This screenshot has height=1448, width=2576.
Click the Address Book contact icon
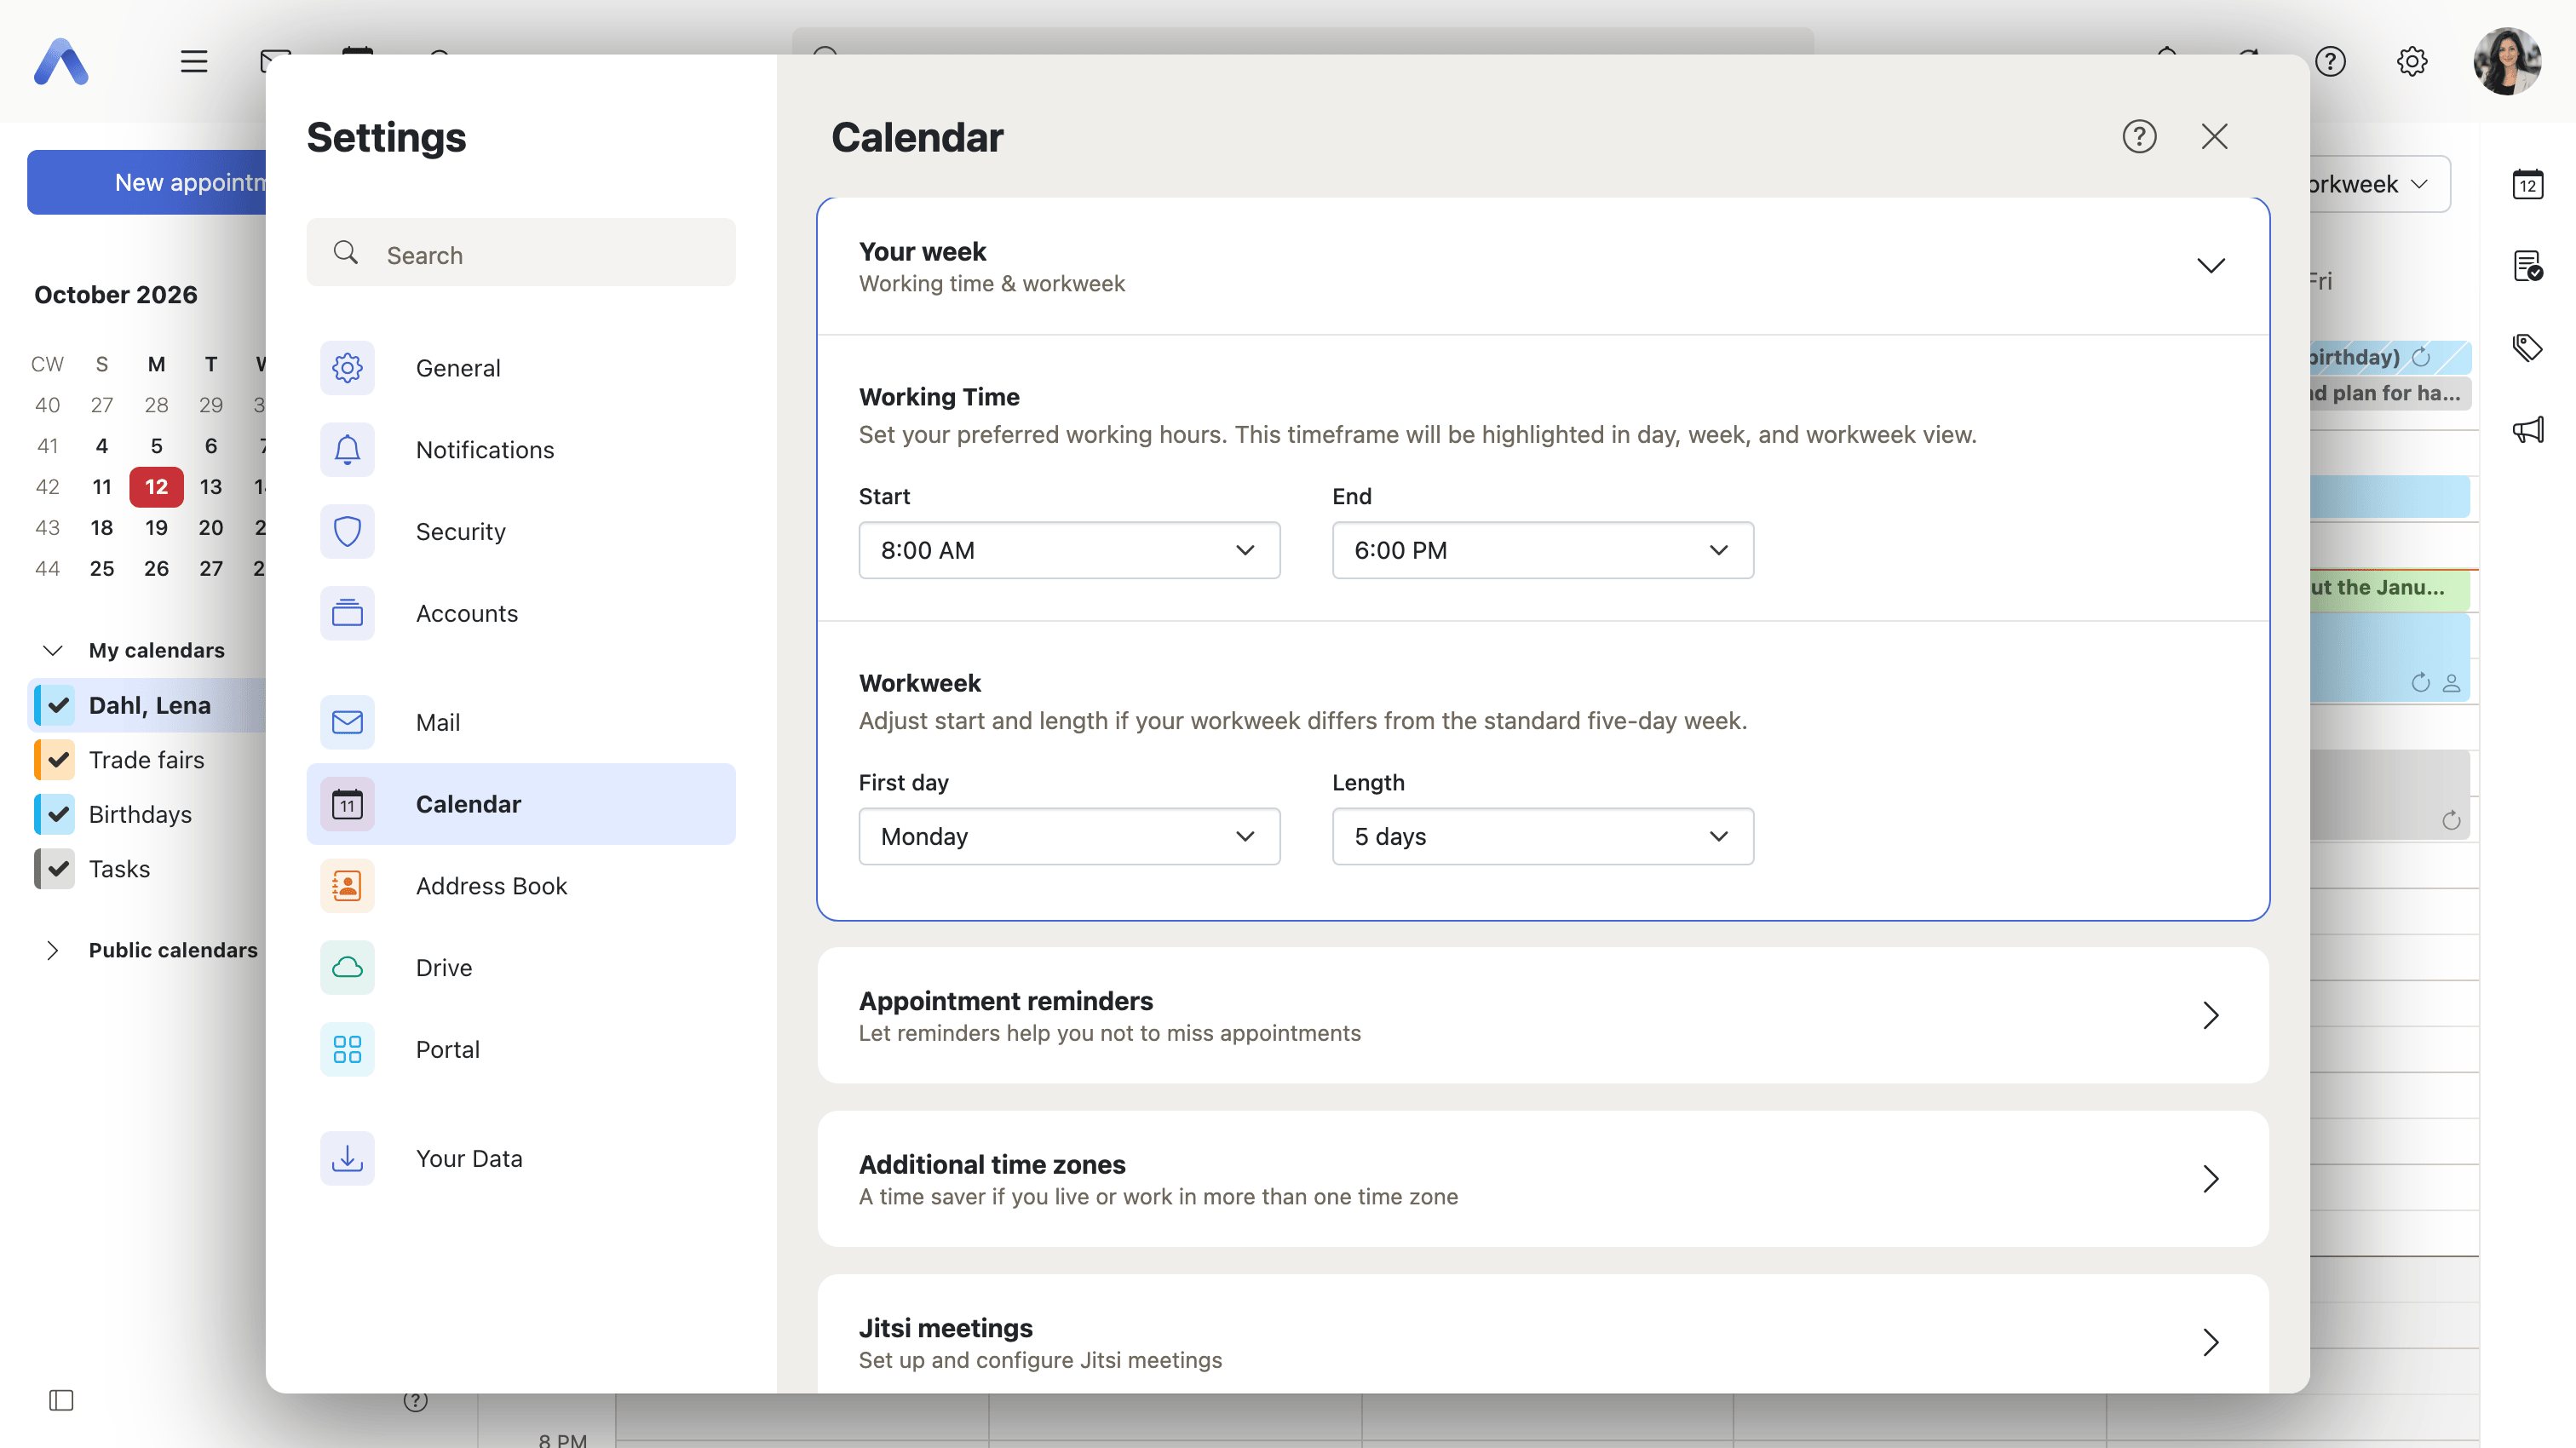pos(347,886)
